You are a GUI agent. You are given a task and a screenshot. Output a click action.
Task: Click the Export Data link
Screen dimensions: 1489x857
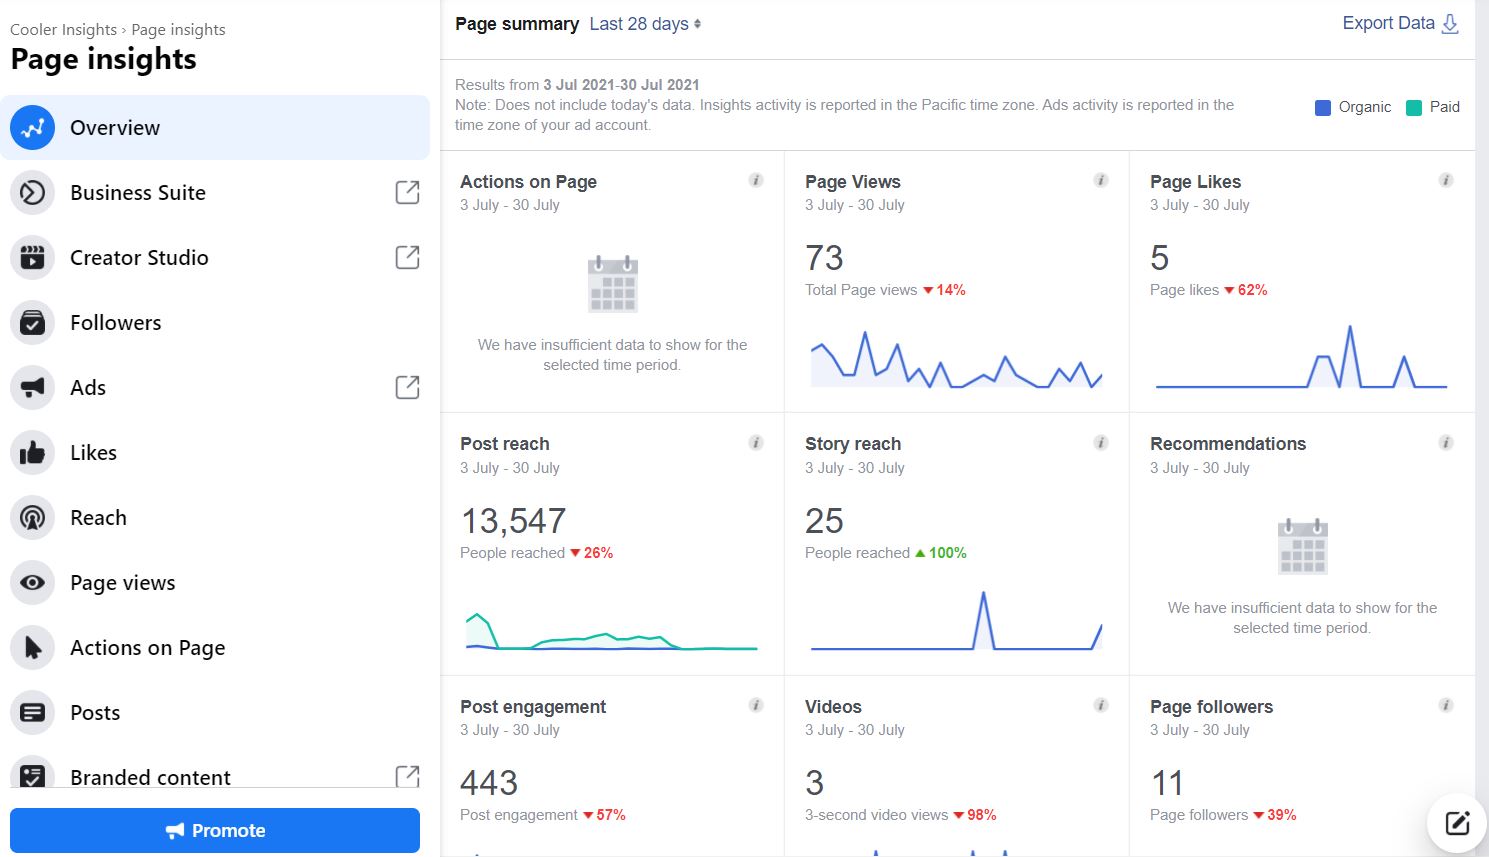click(1389, 23)
